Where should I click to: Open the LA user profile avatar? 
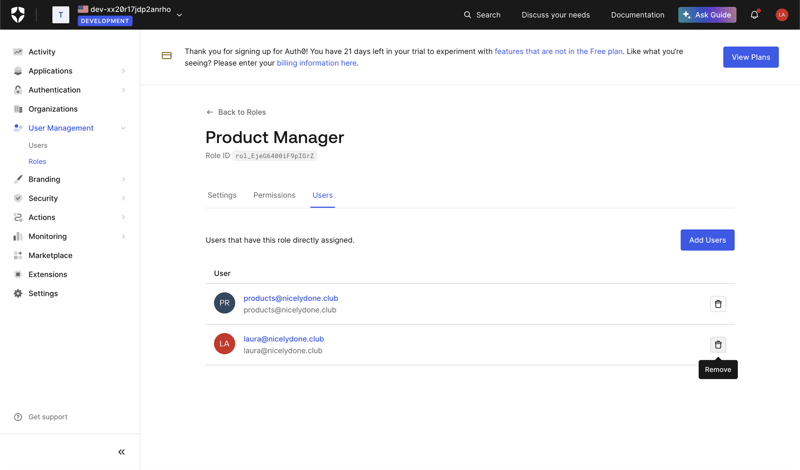781,15
